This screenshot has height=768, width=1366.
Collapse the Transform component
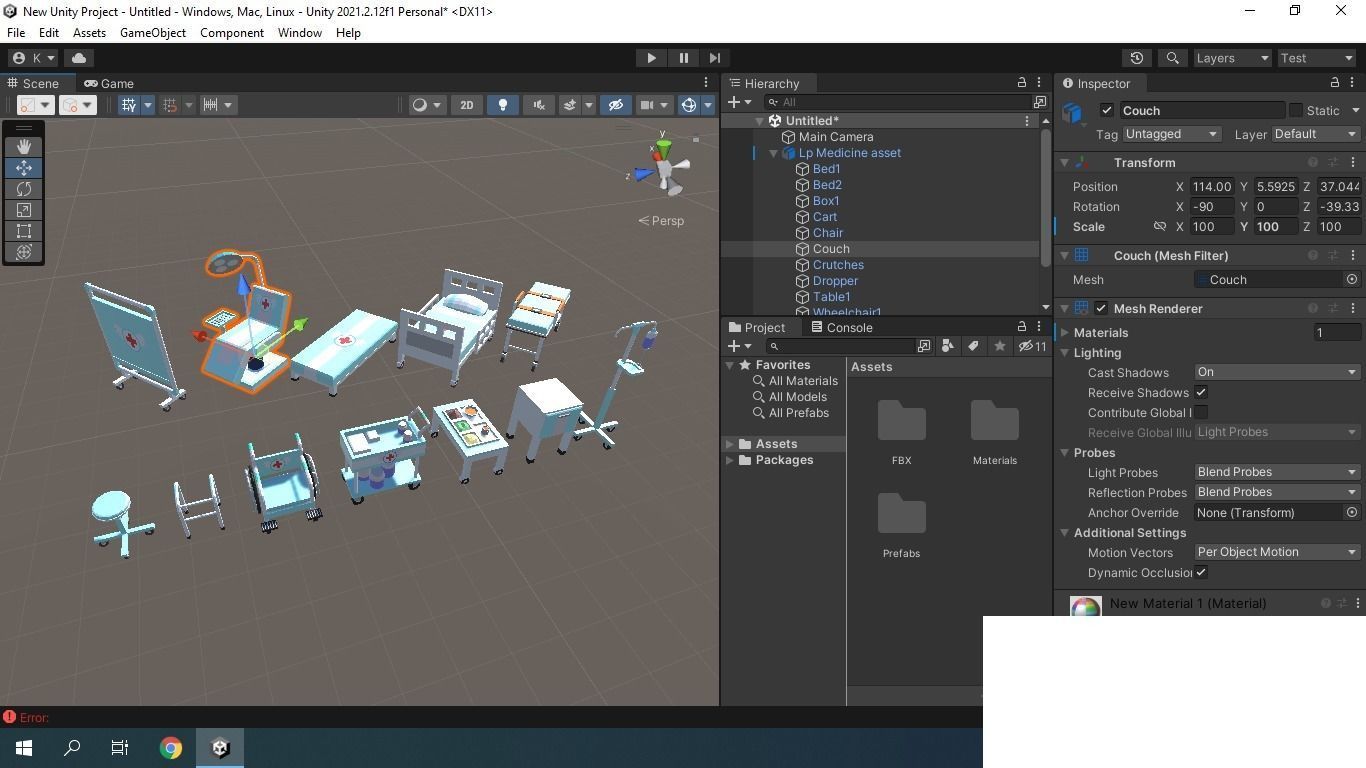pyautogui.click(x=1065, y=163)
